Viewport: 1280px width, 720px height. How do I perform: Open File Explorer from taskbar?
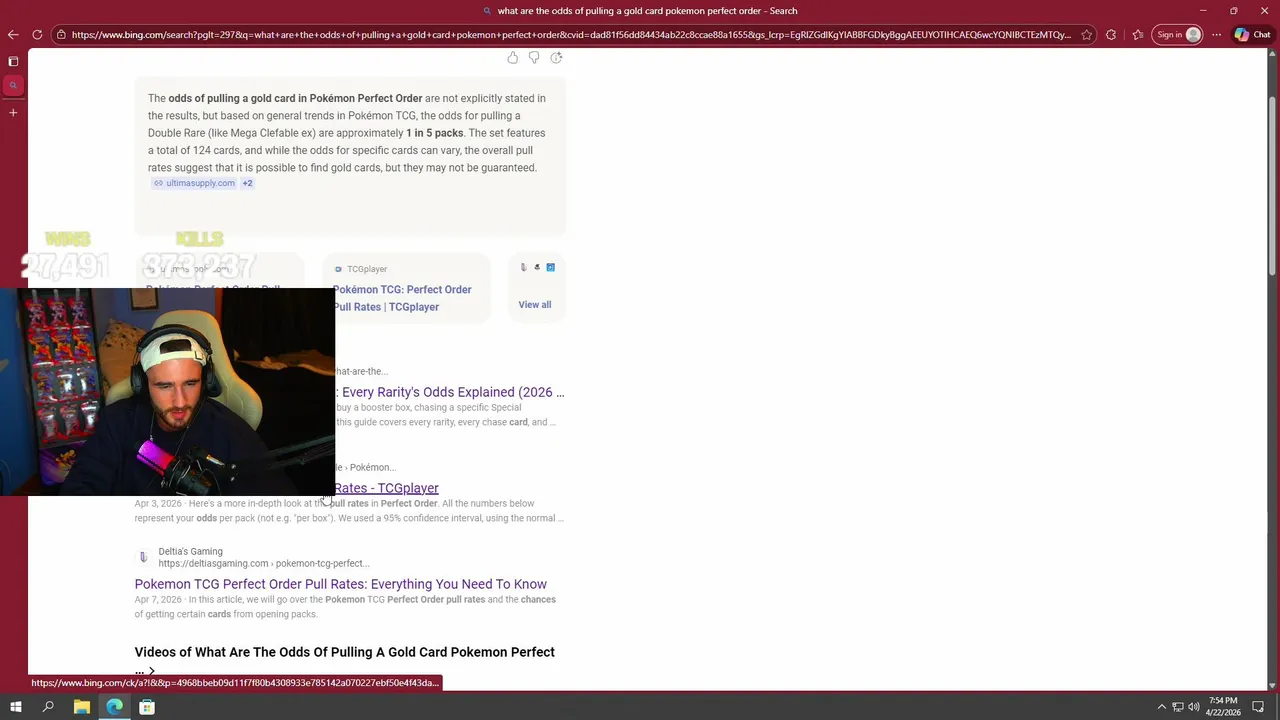click(x=82, y=707)
